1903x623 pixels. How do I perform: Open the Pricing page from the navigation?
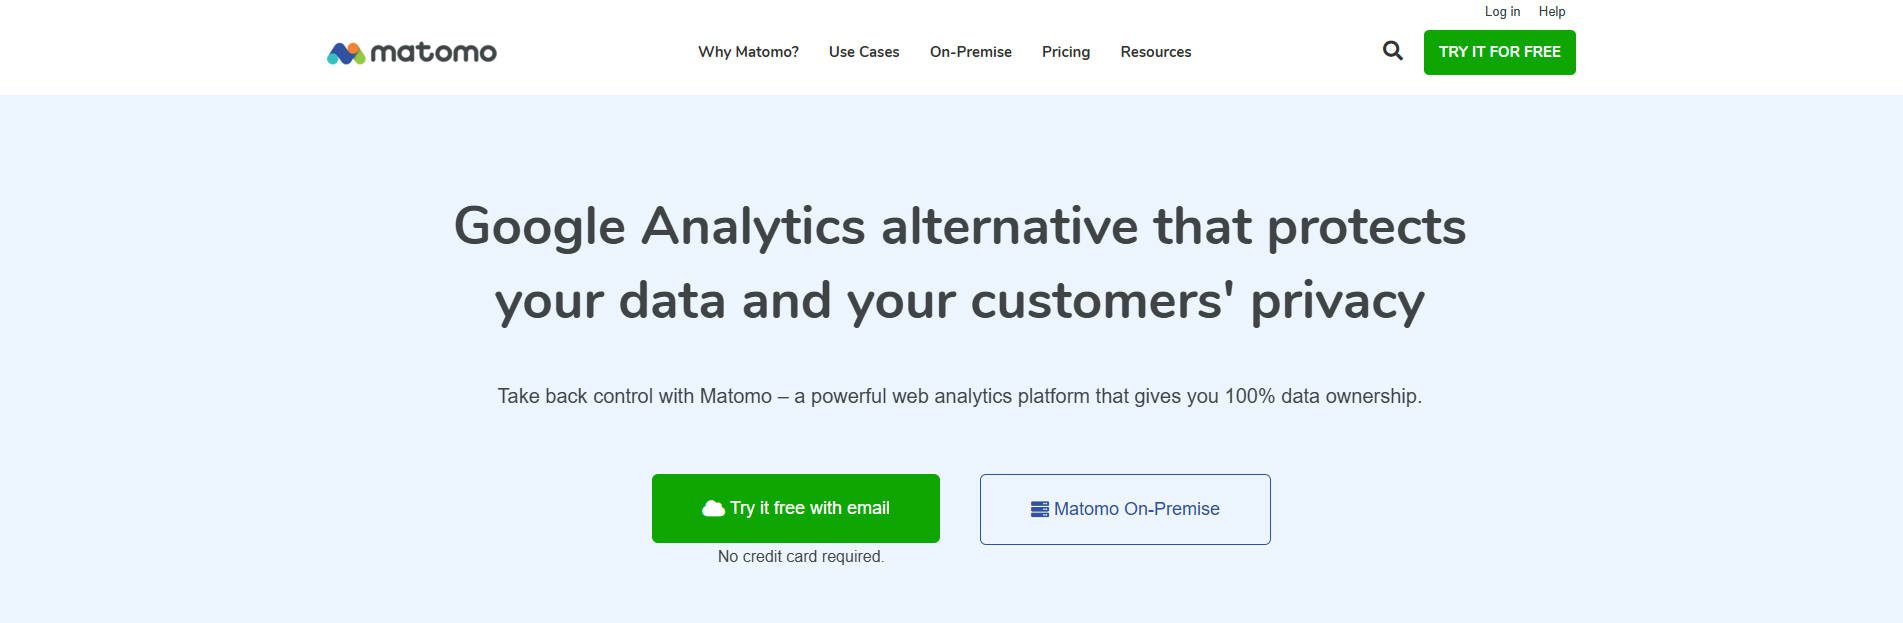[x=1066, y=52]
